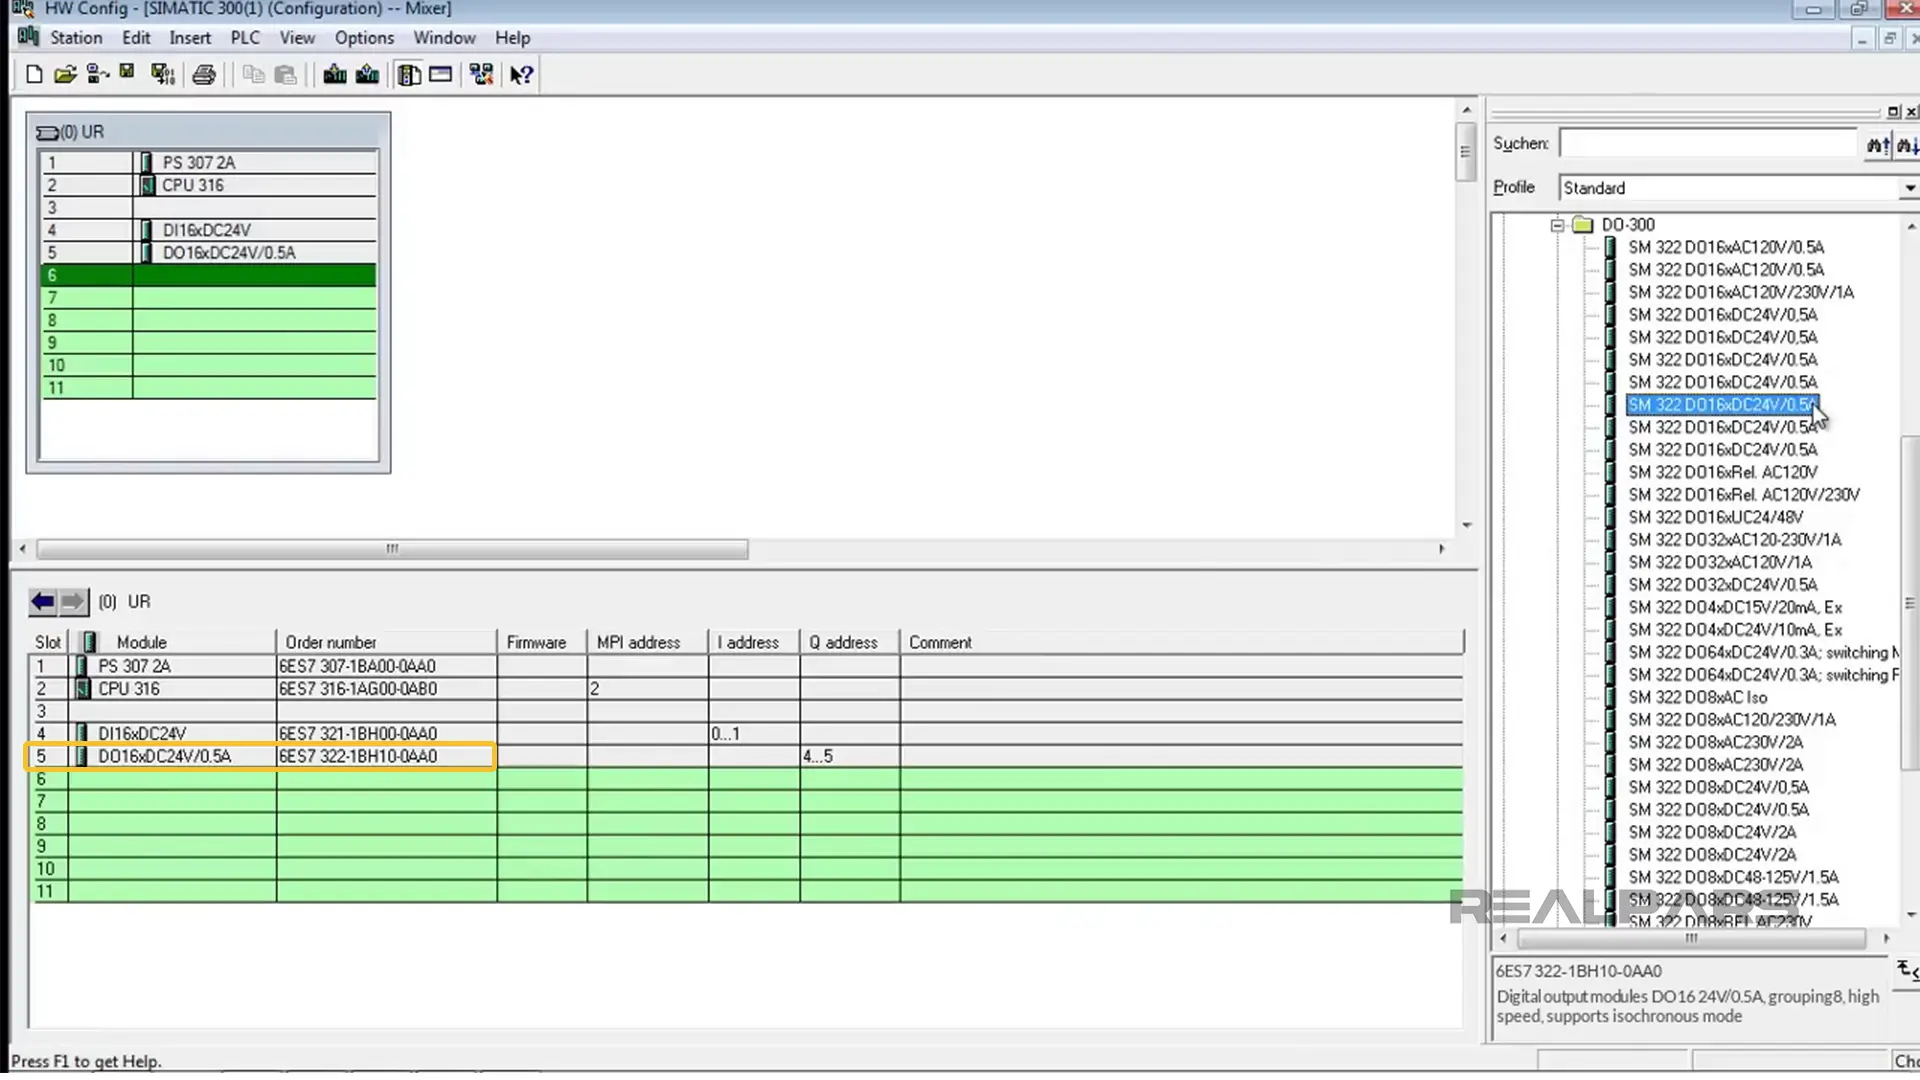Click the Open ONLINE station icon
The width and height of the screenshot is (1920, 1080).
(97, 74)
